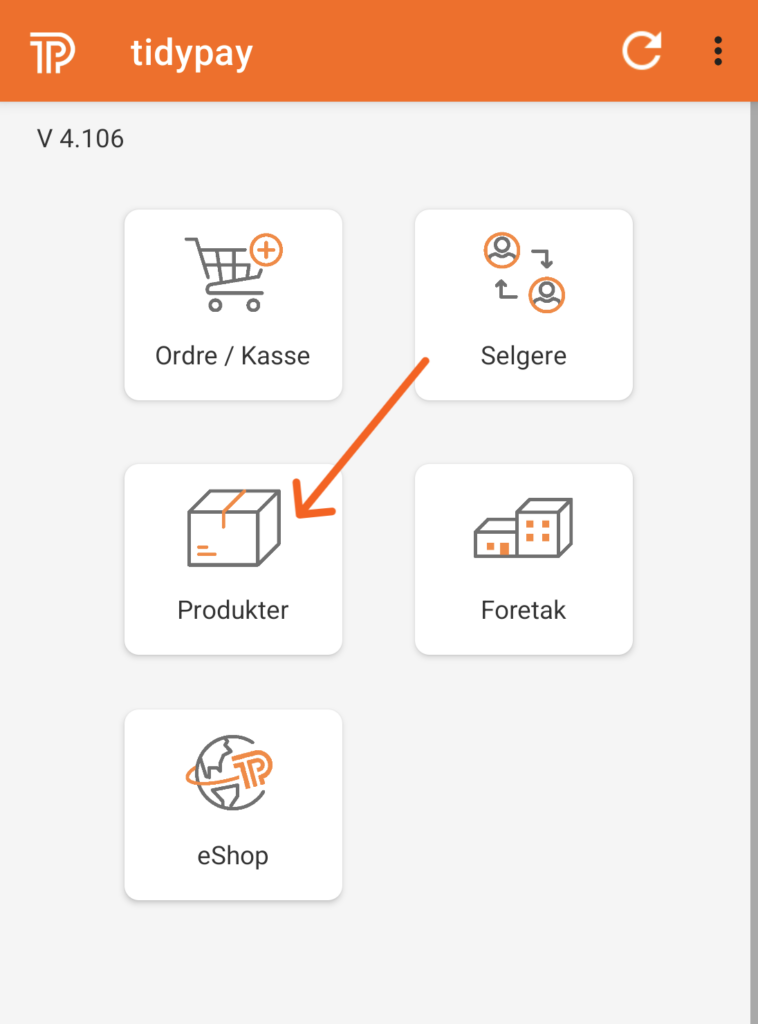
Task: Click the orange plus badge on the cart
Action: pos(266,250)
